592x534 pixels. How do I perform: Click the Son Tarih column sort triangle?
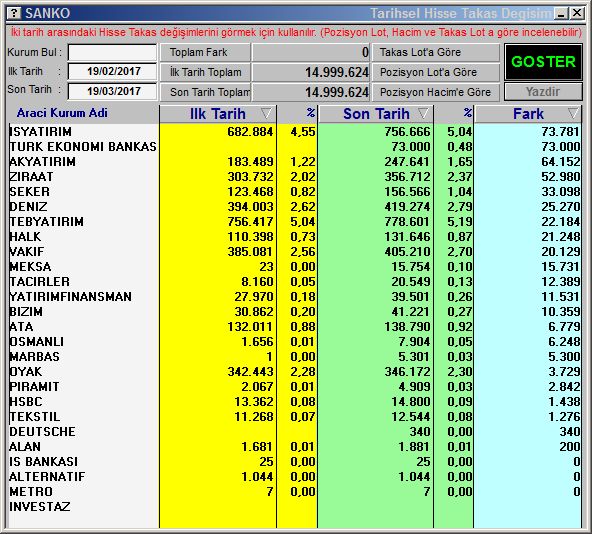click(423, 113)
